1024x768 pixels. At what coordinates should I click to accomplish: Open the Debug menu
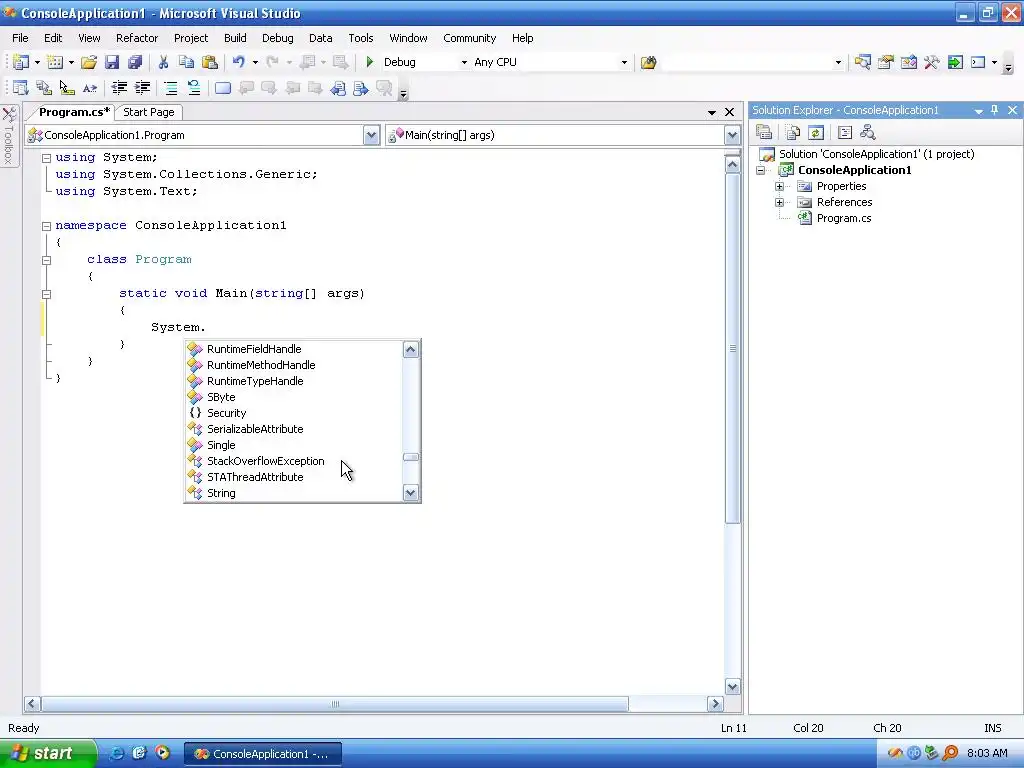click(x=278, y=38)
